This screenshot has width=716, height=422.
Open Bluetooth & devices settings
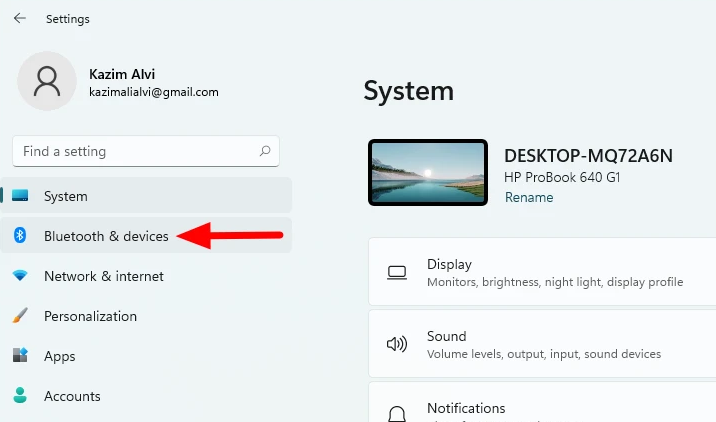point(146,235)
